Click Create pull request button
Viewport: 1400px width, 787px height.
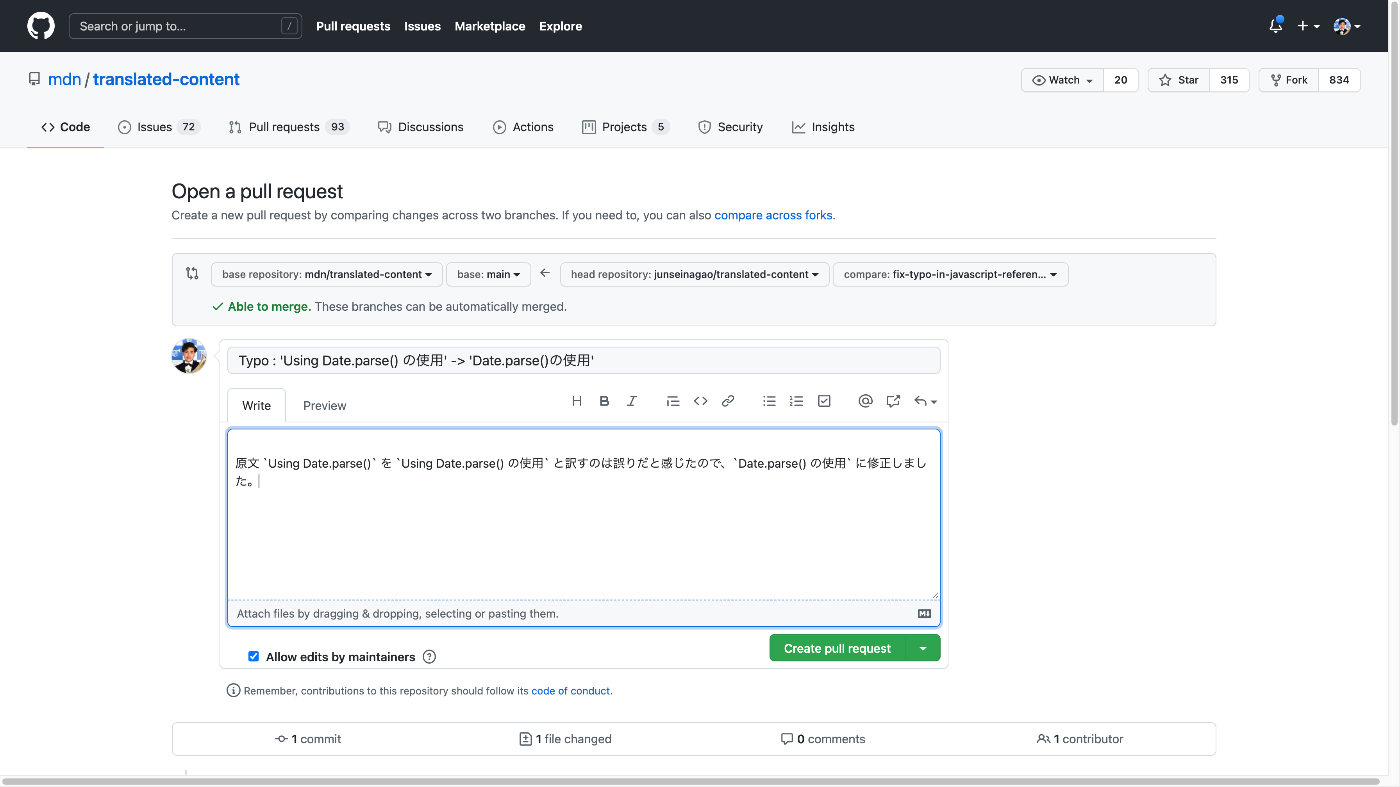pos(838,648)
